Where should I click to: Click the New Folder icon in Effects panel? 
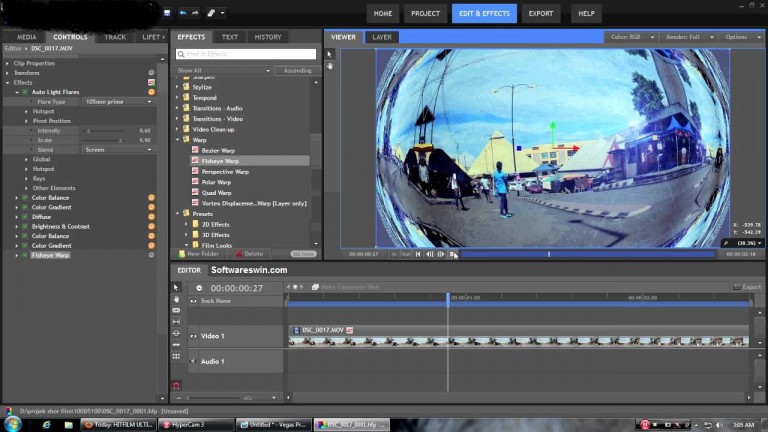click(x=181, y=254)
